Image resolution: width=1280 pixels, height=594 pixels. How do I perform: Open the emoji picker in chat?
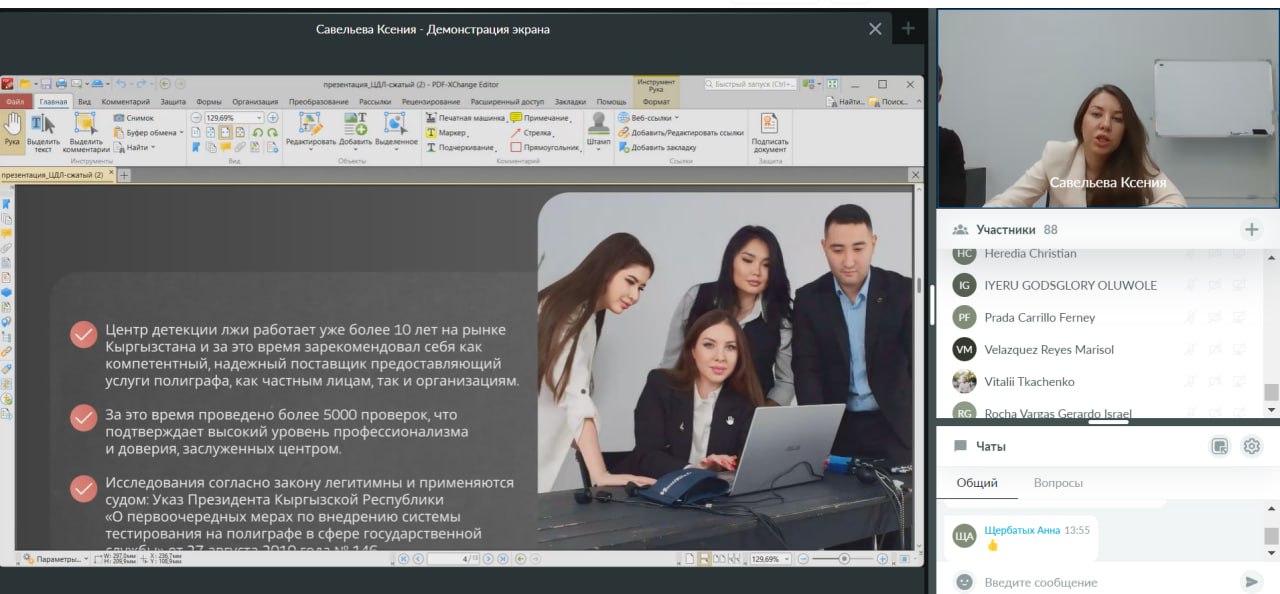(964, 582)
